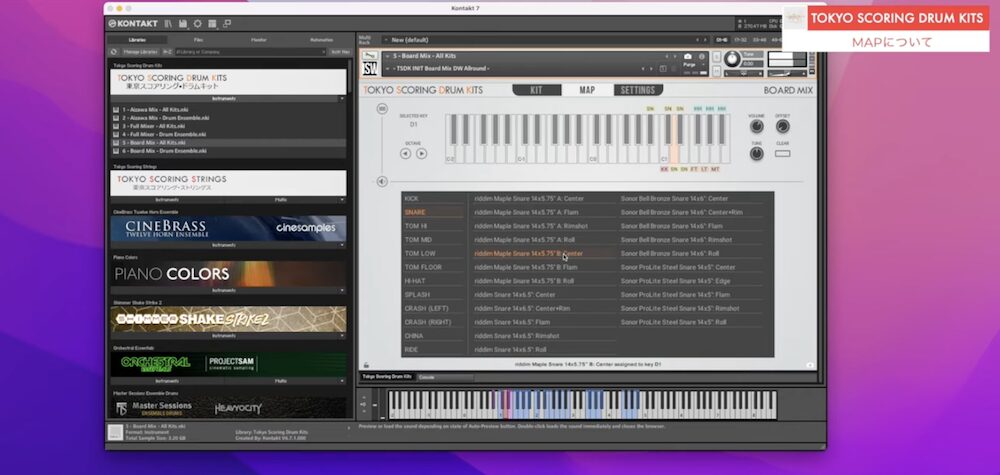Image resolution: width=1000 pixels, height=475 pixels.
Task: Click the CLEAR mapping button
Action: click(x=783, y=153)
